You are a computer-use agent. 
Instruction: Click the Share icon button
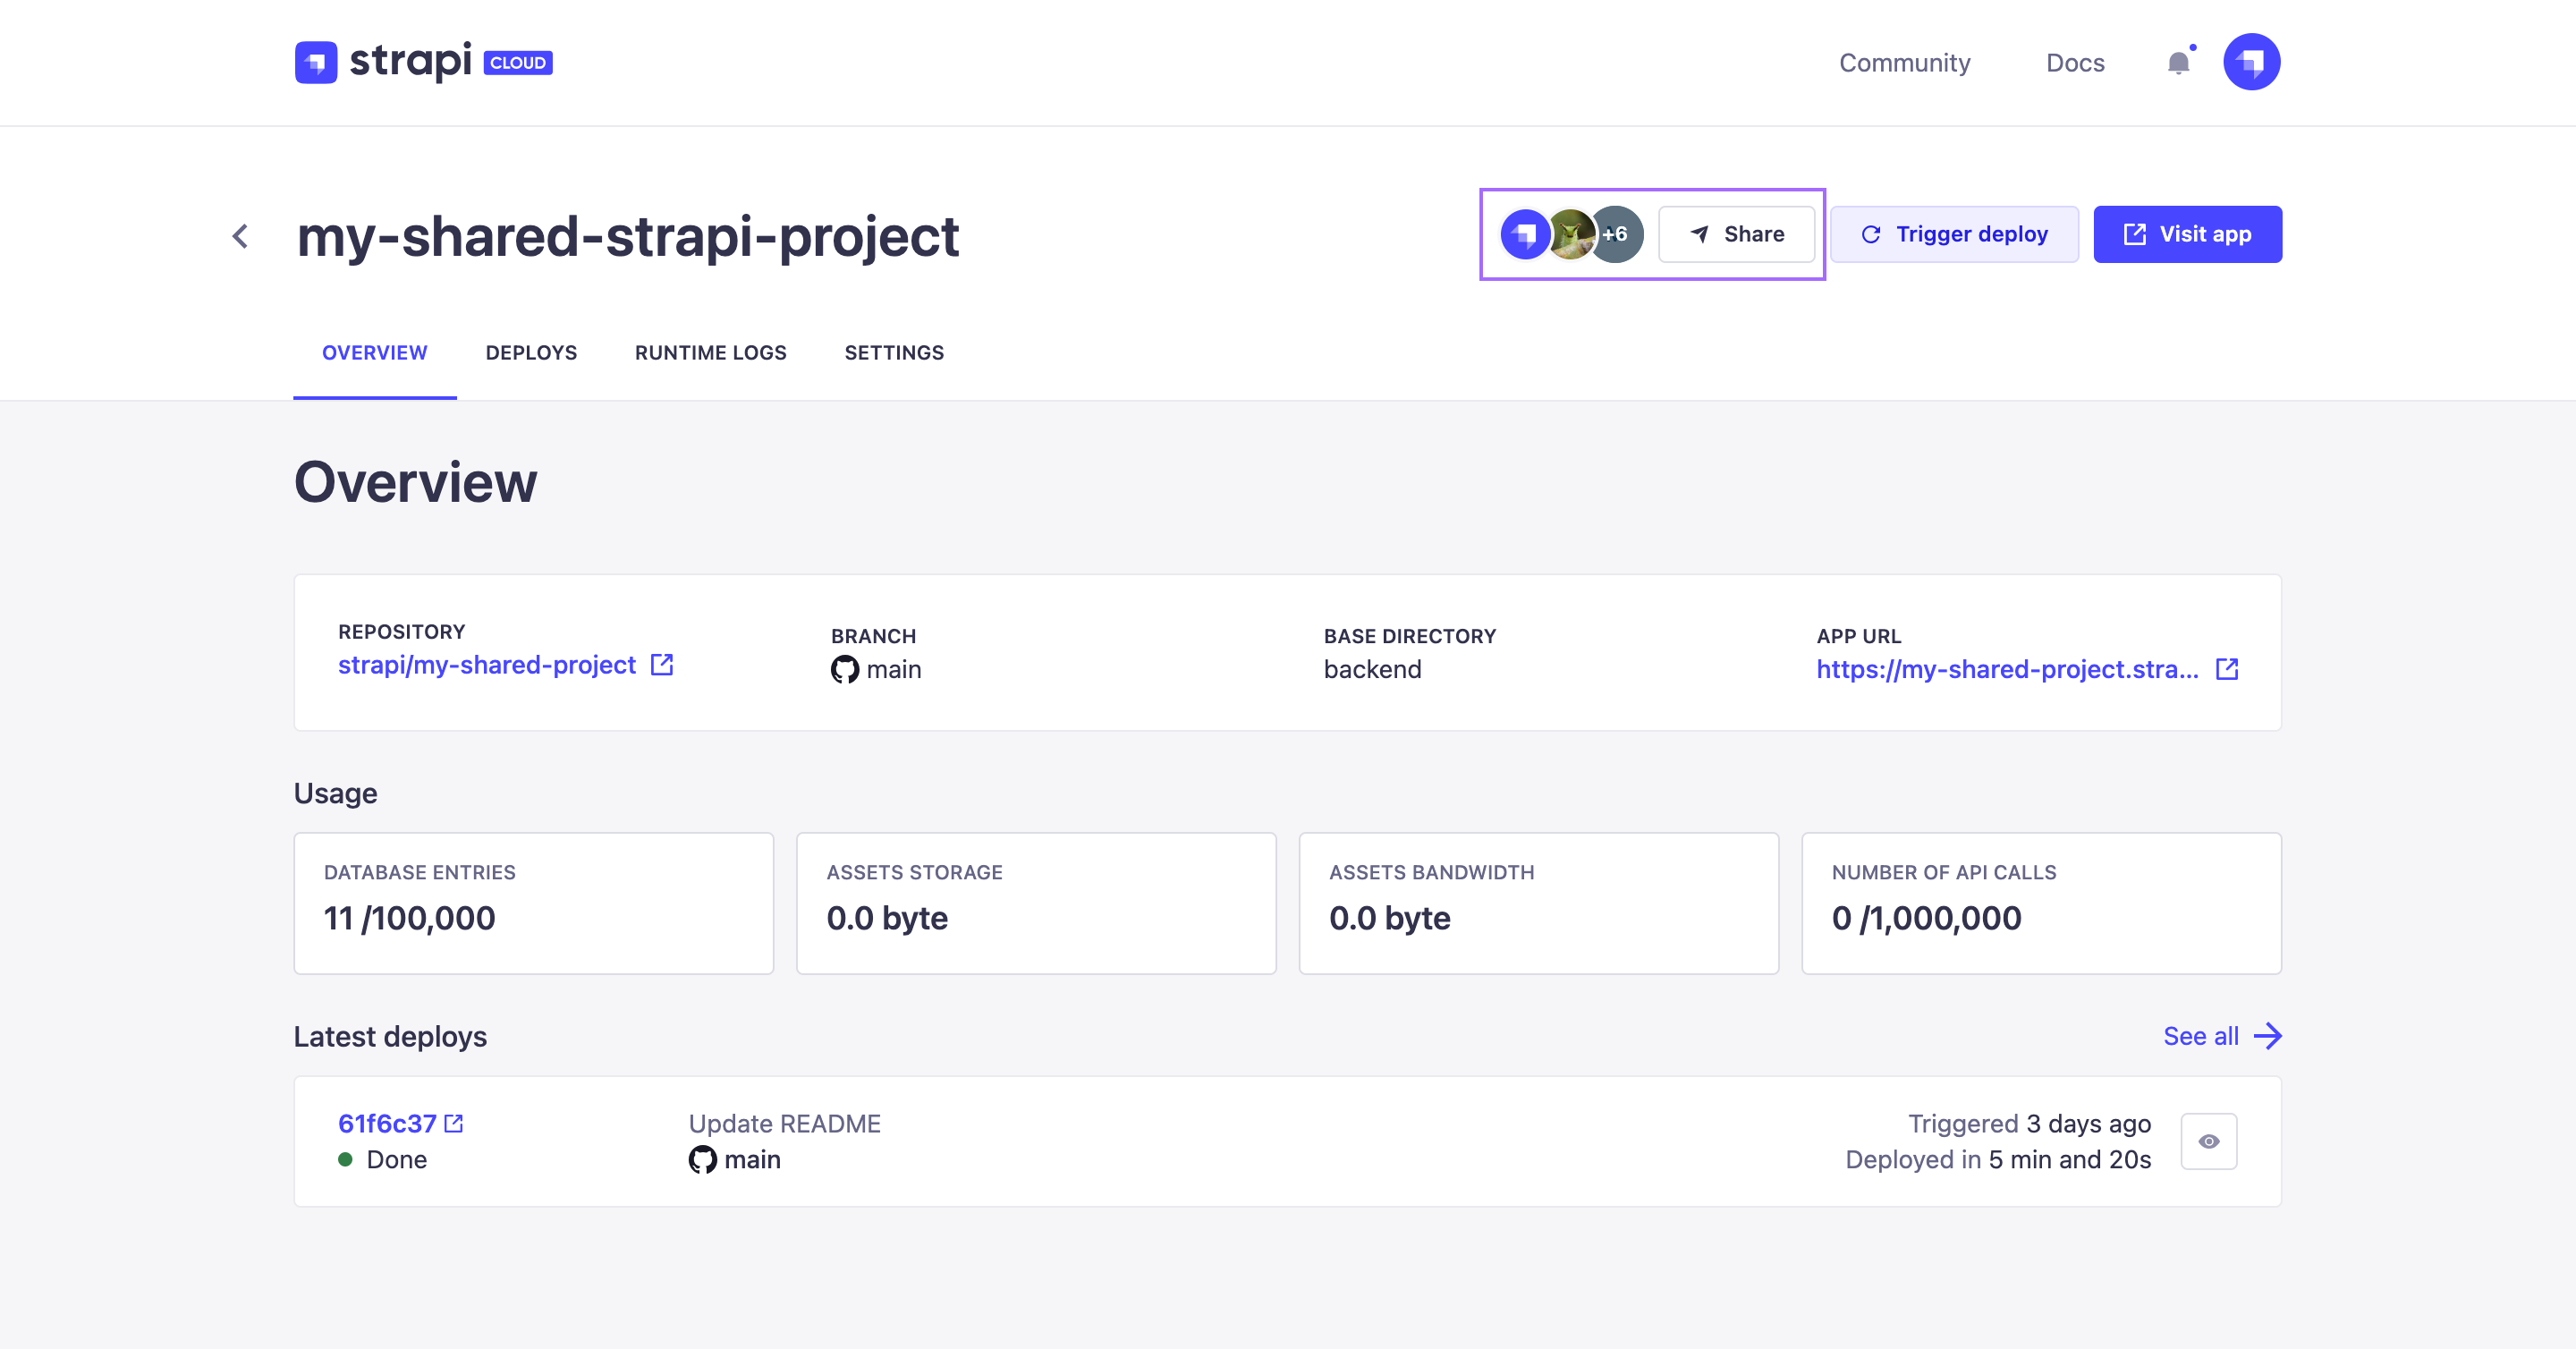click(1736, 235)
